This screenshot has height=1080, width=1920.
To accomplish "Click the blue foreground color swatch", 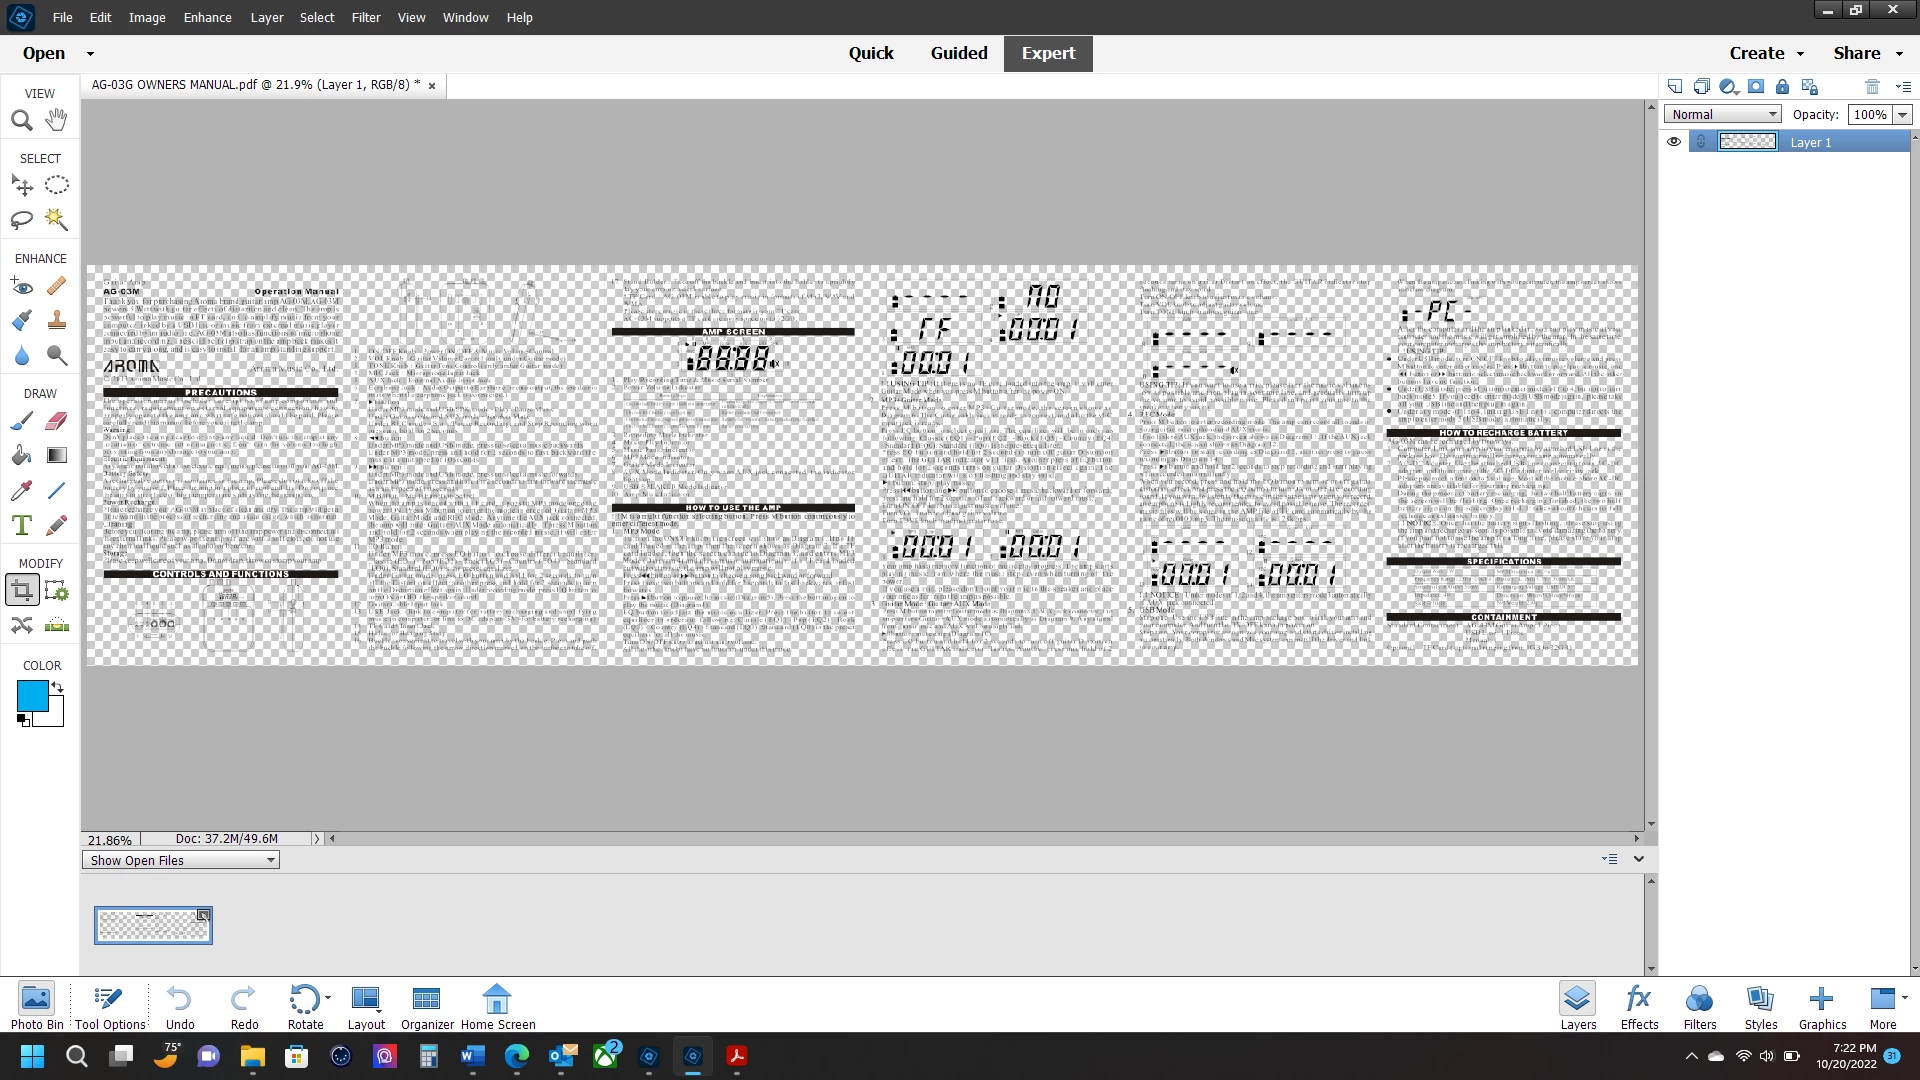I will [32, 696].
